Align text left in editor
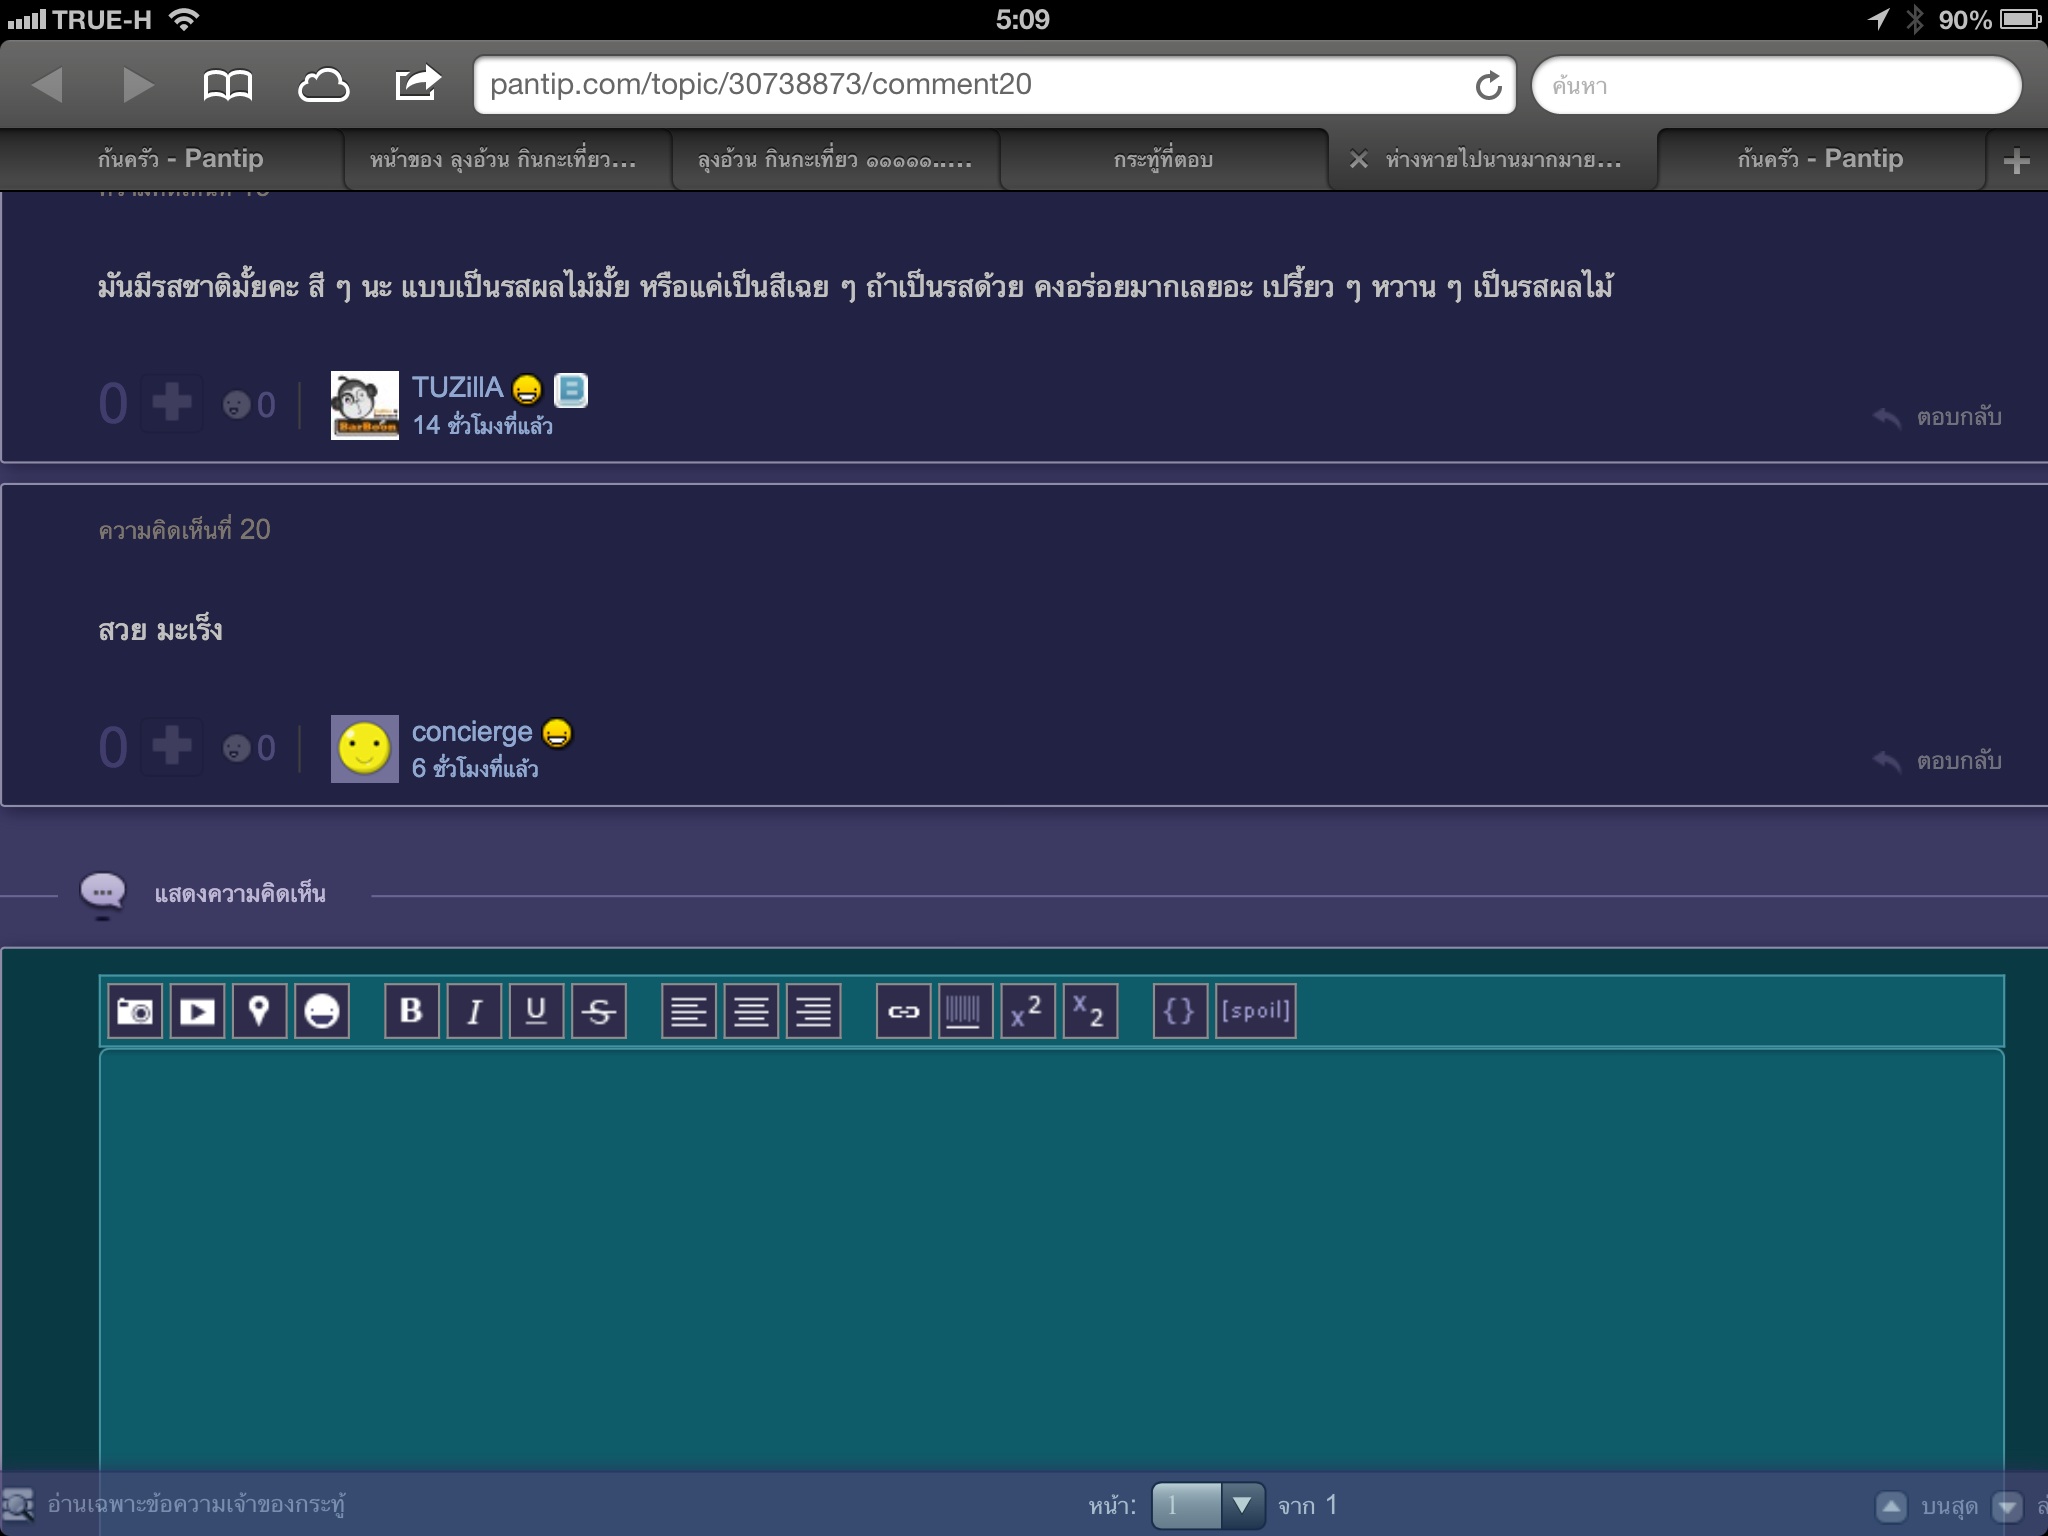The image size is (2048, 1536). click(688, 1011)
